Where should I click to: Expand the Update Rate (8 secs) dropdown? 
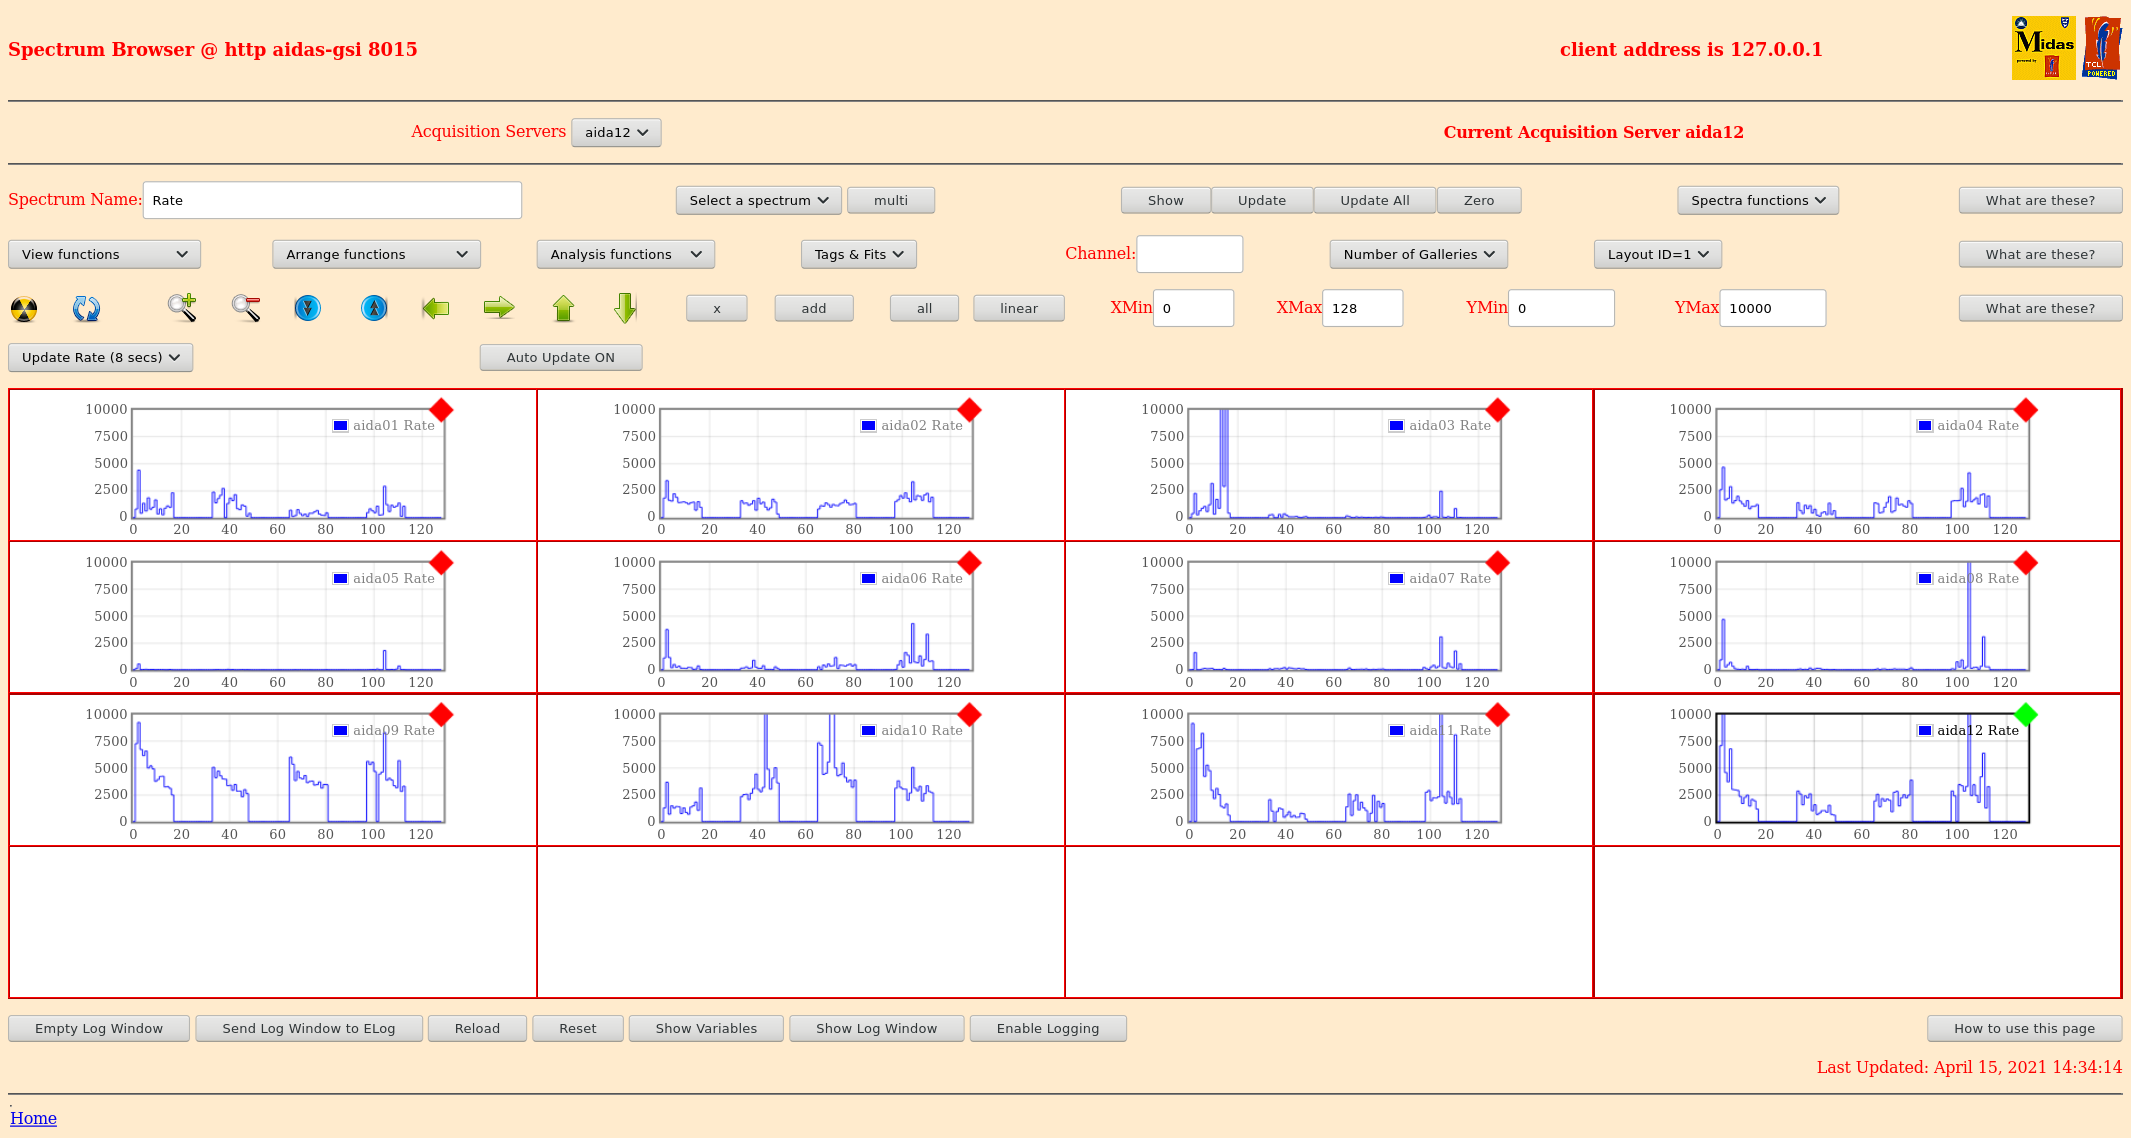click(100, 357)
